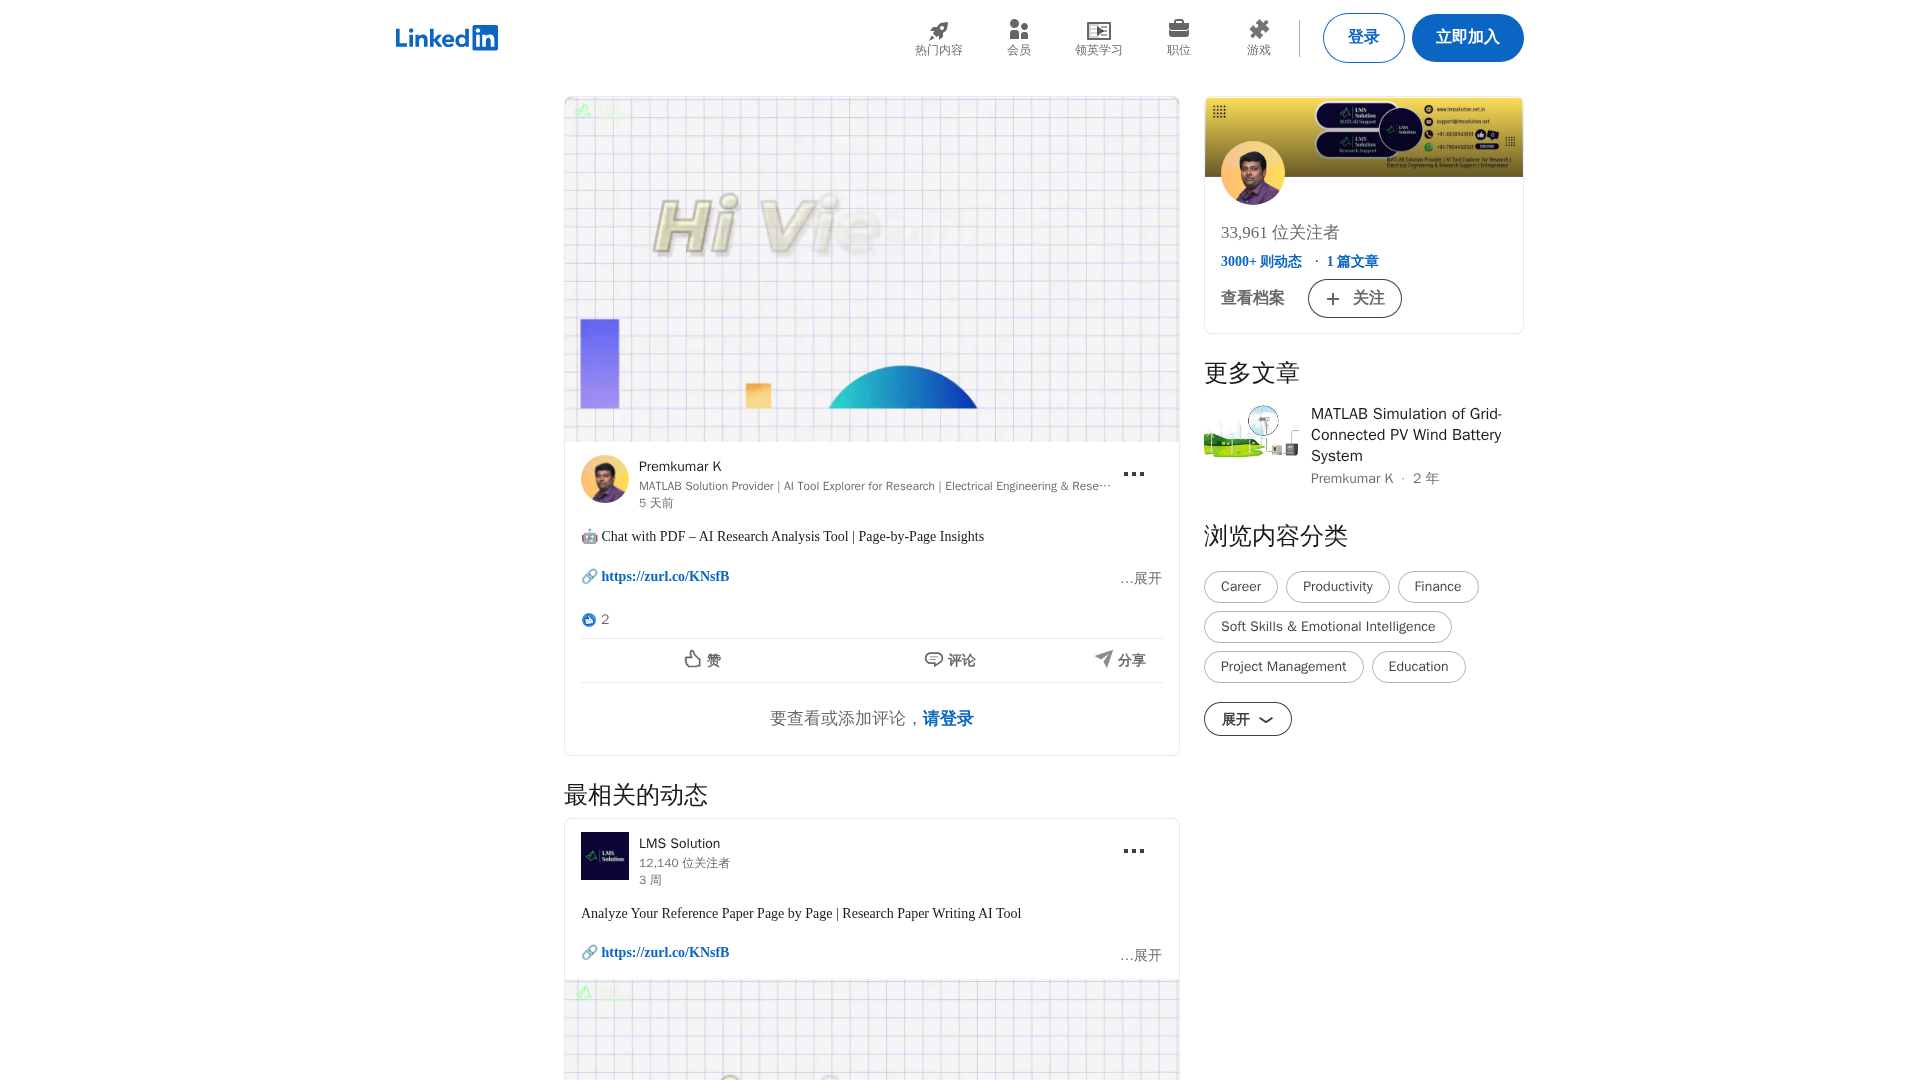The height and width of the screenshot is (1080, 1920).
Task: Click the 评论 comment icon
Action: 934,659
